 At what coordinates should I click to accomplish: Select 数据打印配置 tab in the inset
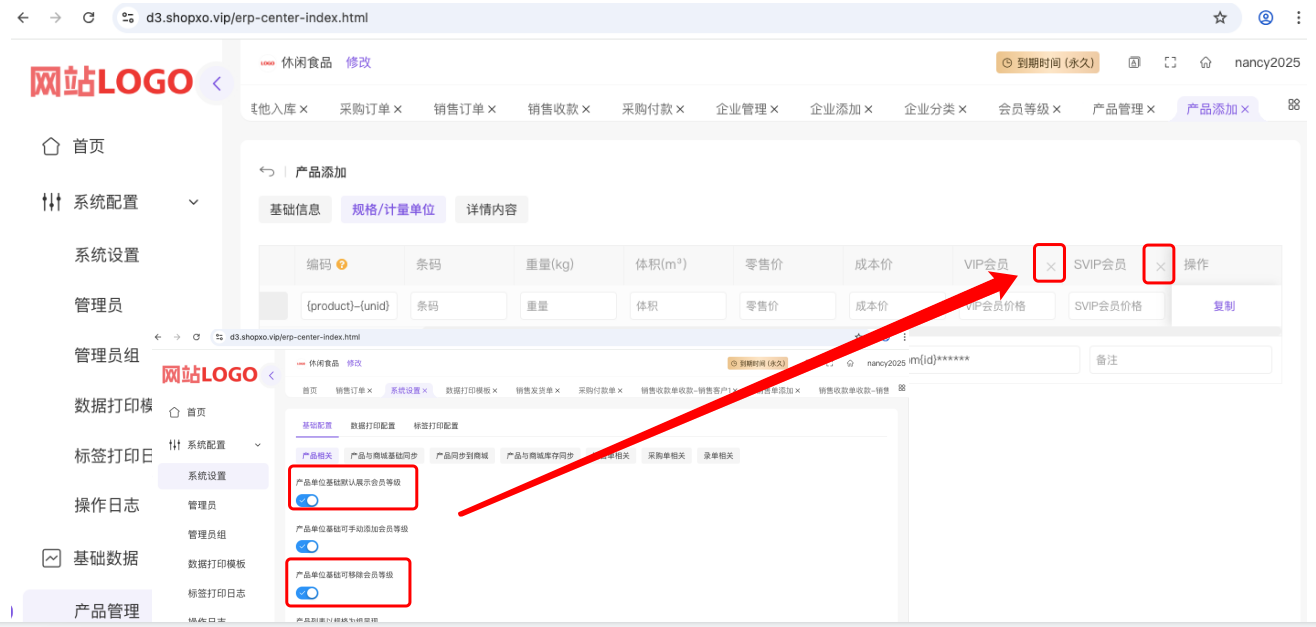coord(373,426)
